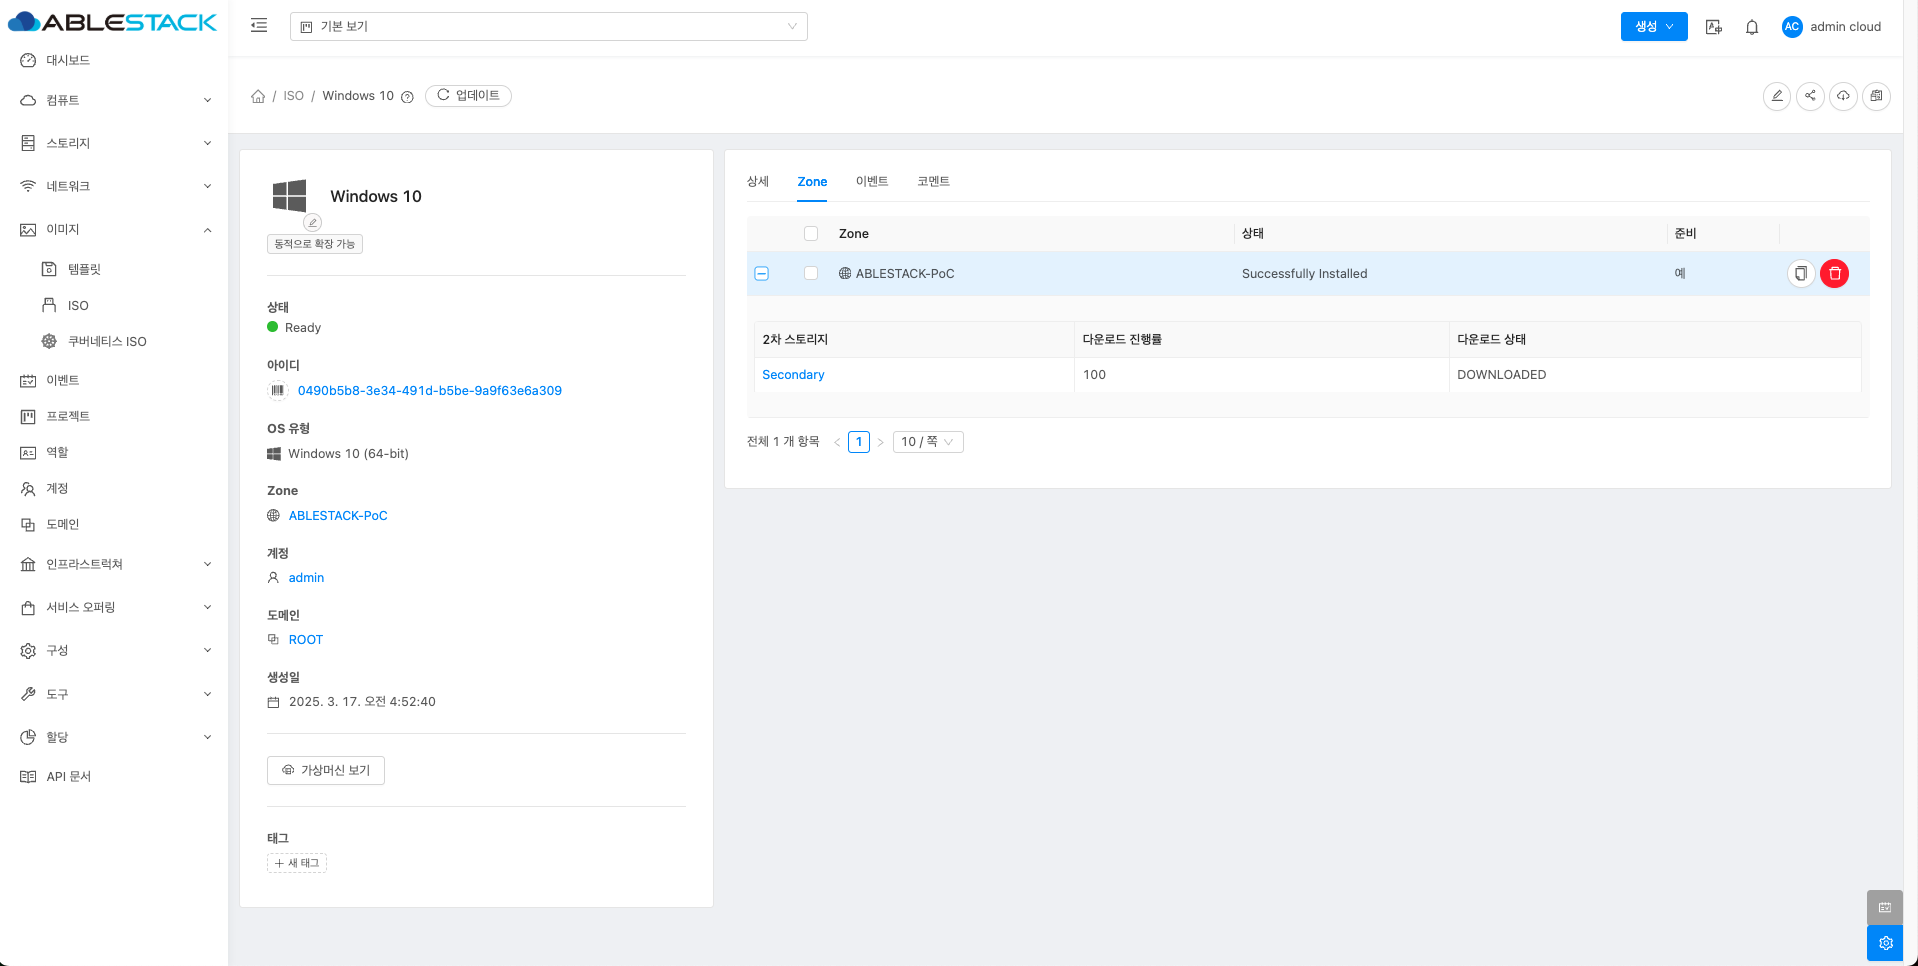Image resolution: width=1918 pixels, height=966 pixels.
Task: Click the share icon in top-right toolbar
Action: [x=1810, y=96]
